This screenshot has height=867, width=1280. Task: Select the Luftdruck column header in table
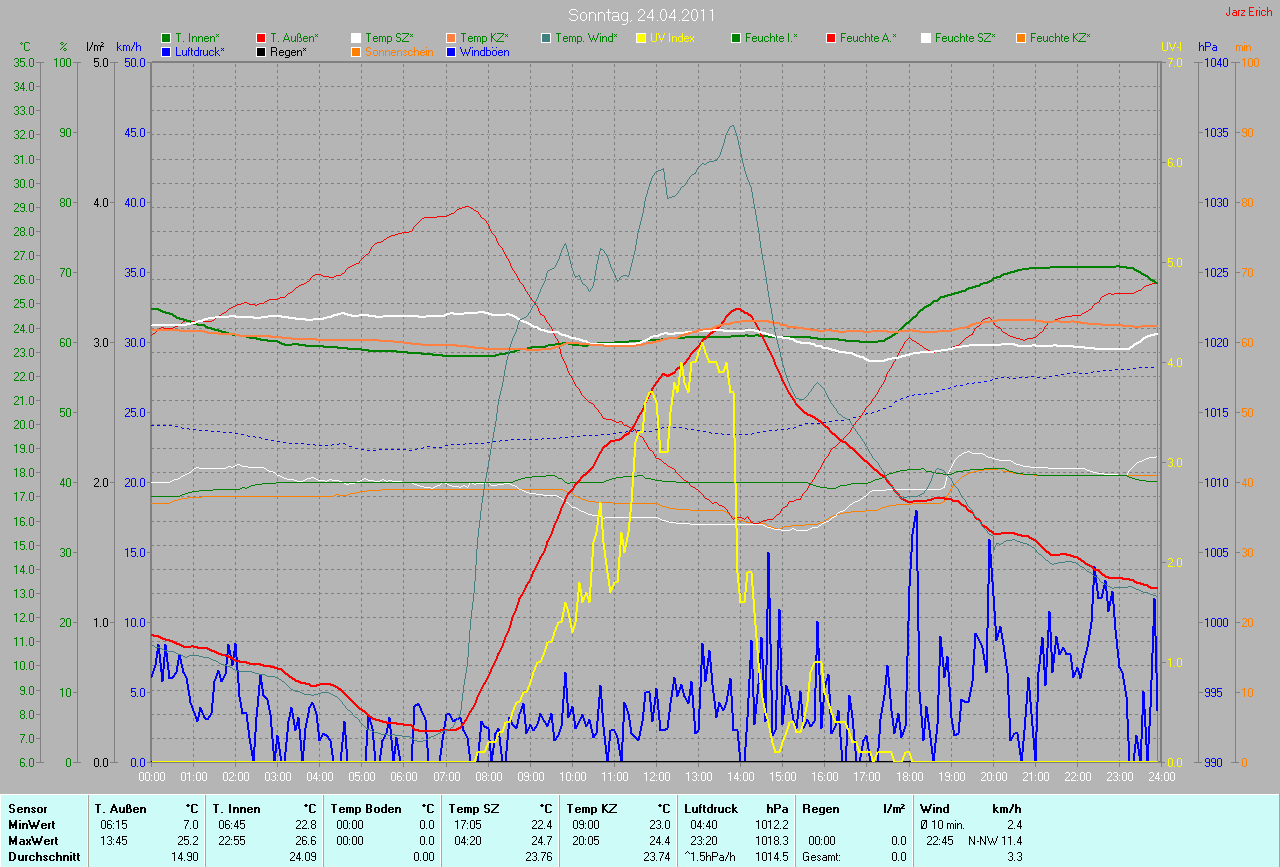coord(711,808)
